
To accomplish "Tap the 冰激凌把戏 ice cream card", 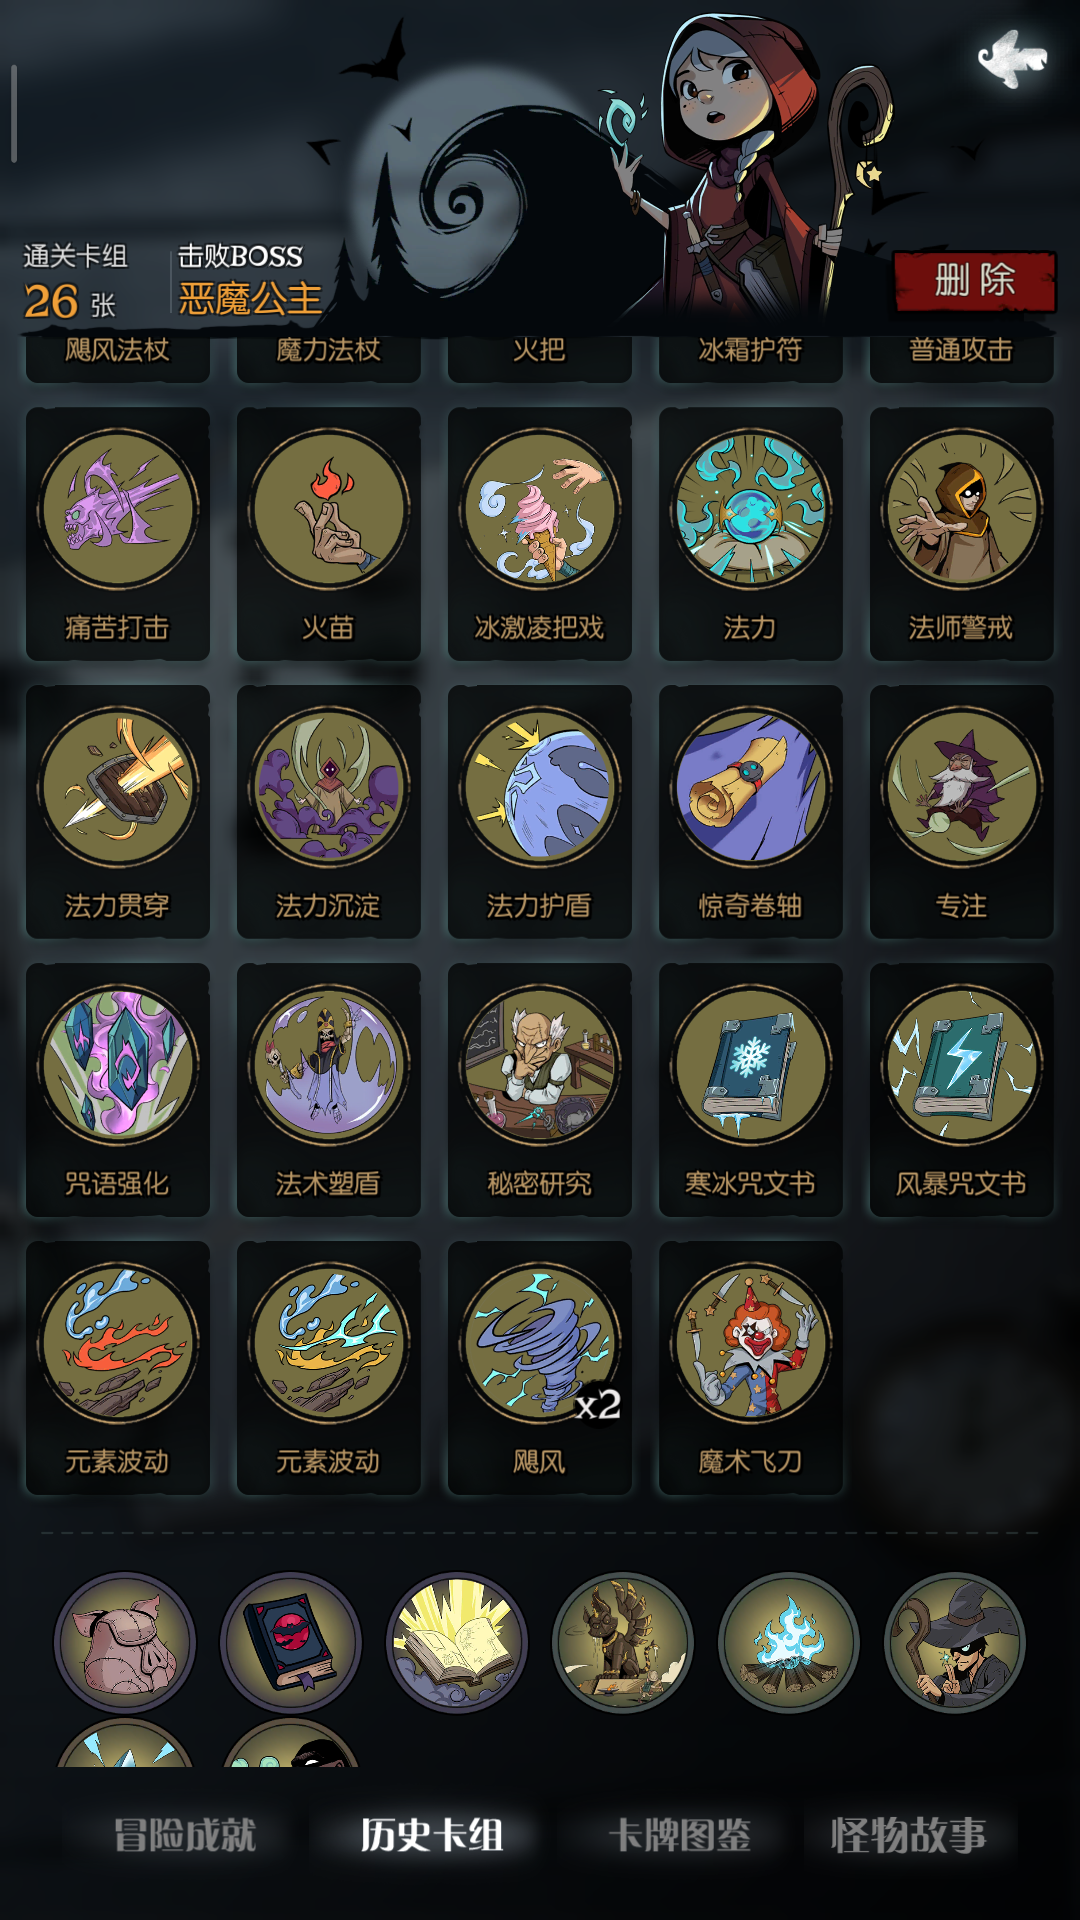I will point(540,533).
